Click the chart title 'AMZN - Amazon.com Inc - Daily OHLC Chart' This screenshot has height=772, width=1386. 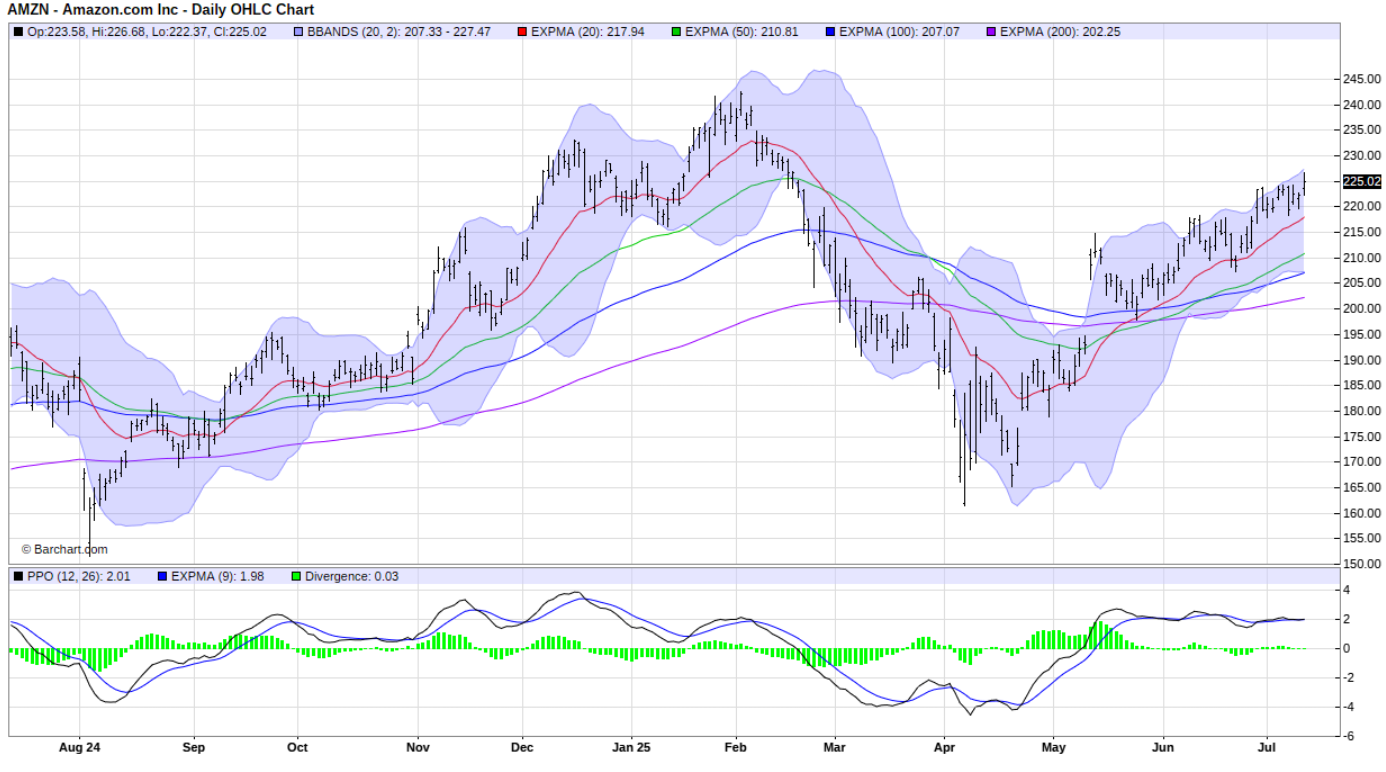161,10
